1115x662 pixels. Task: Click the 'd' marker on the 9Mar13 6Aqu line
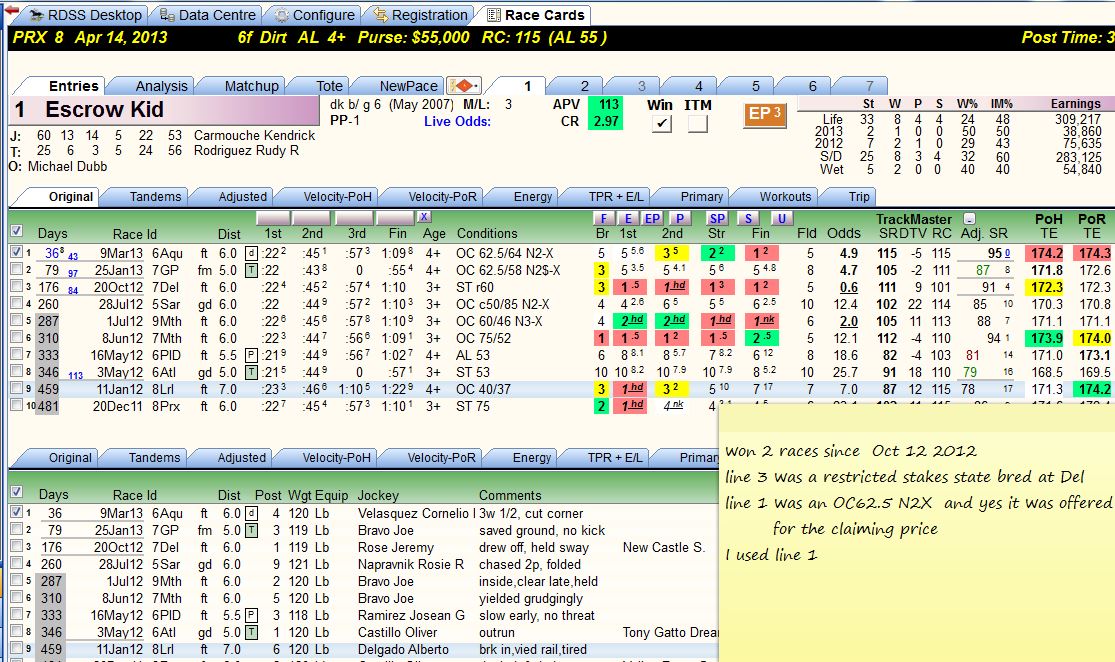click(x=251, y=253)
